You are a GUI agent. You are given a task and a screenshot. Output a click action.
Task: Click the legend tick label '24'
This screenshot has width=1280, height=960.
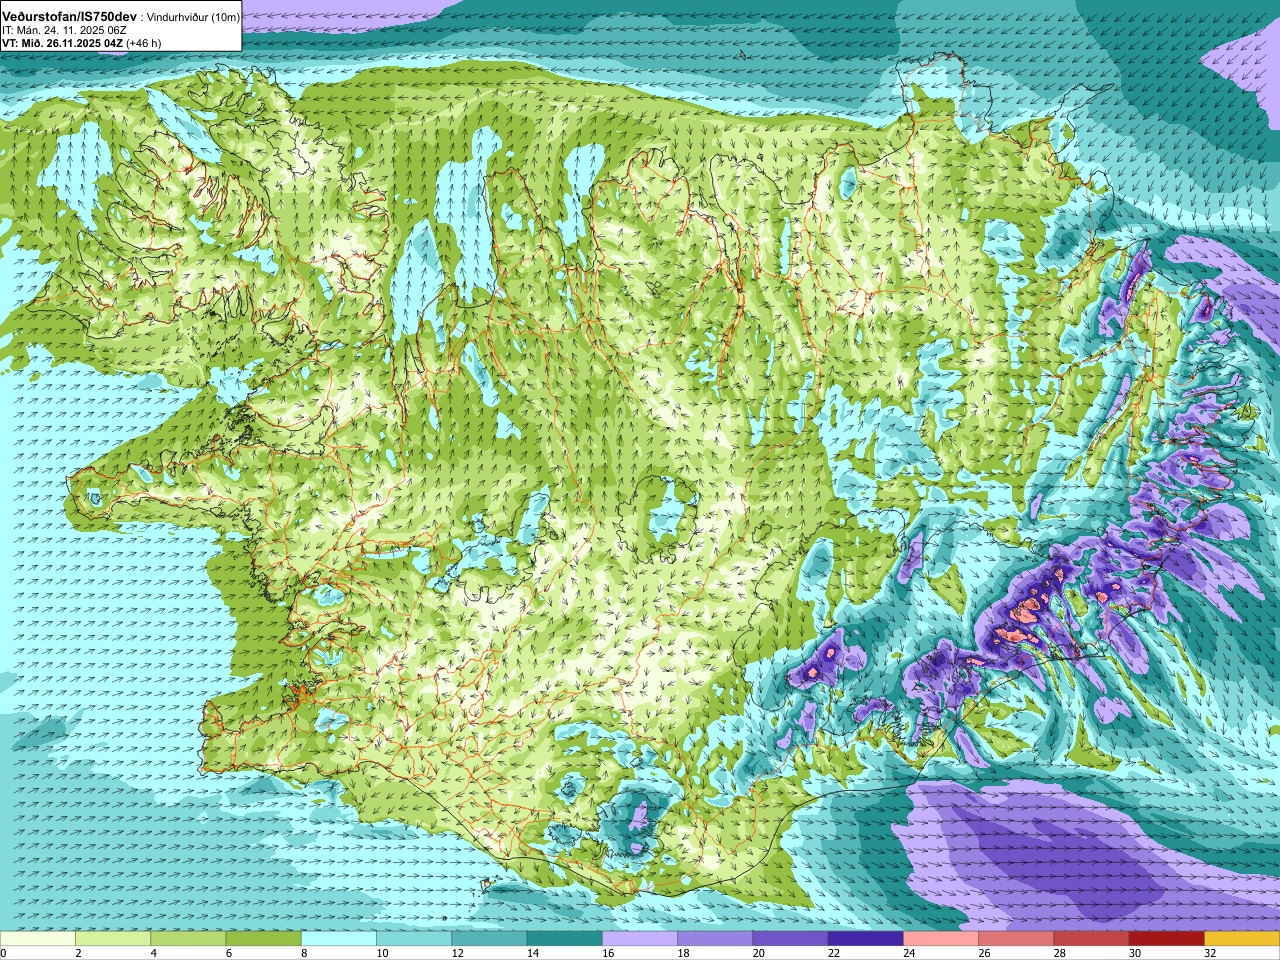coord(909,953)
